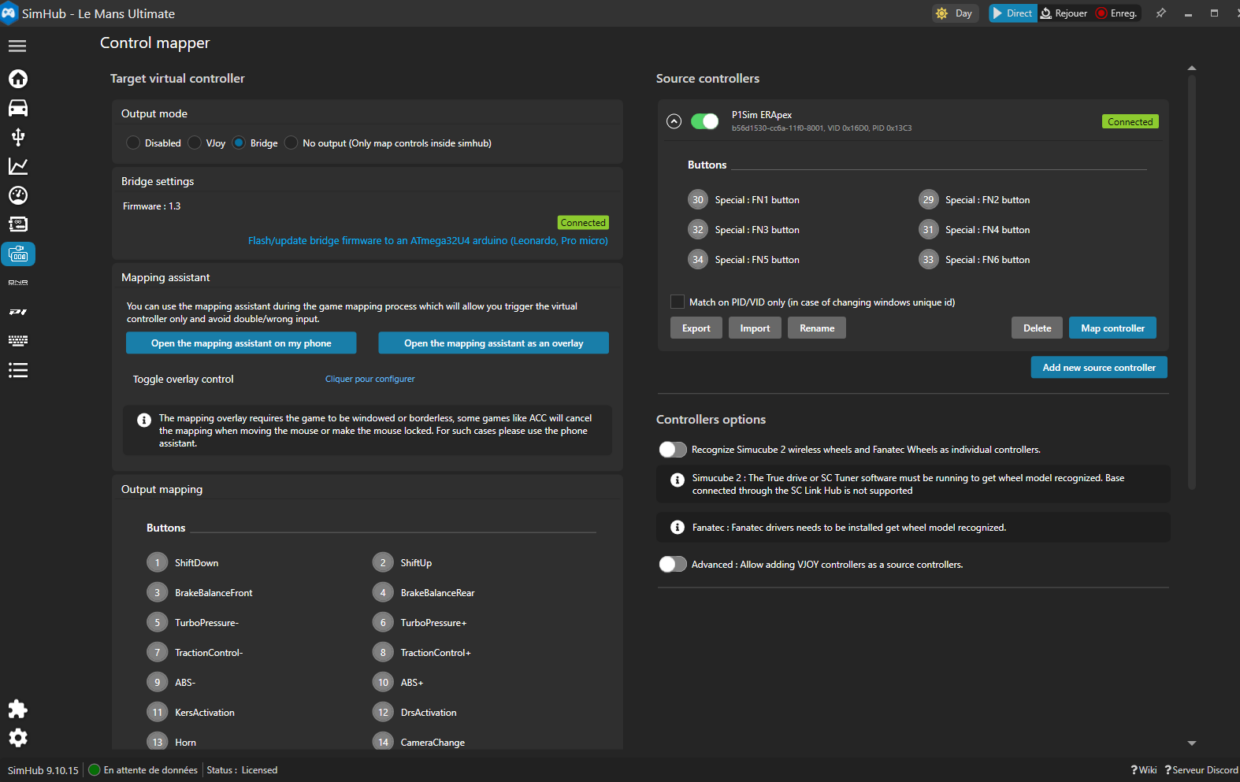
Task: Select the keyboard emulation sidebar icon
Action: coord(18,340)
